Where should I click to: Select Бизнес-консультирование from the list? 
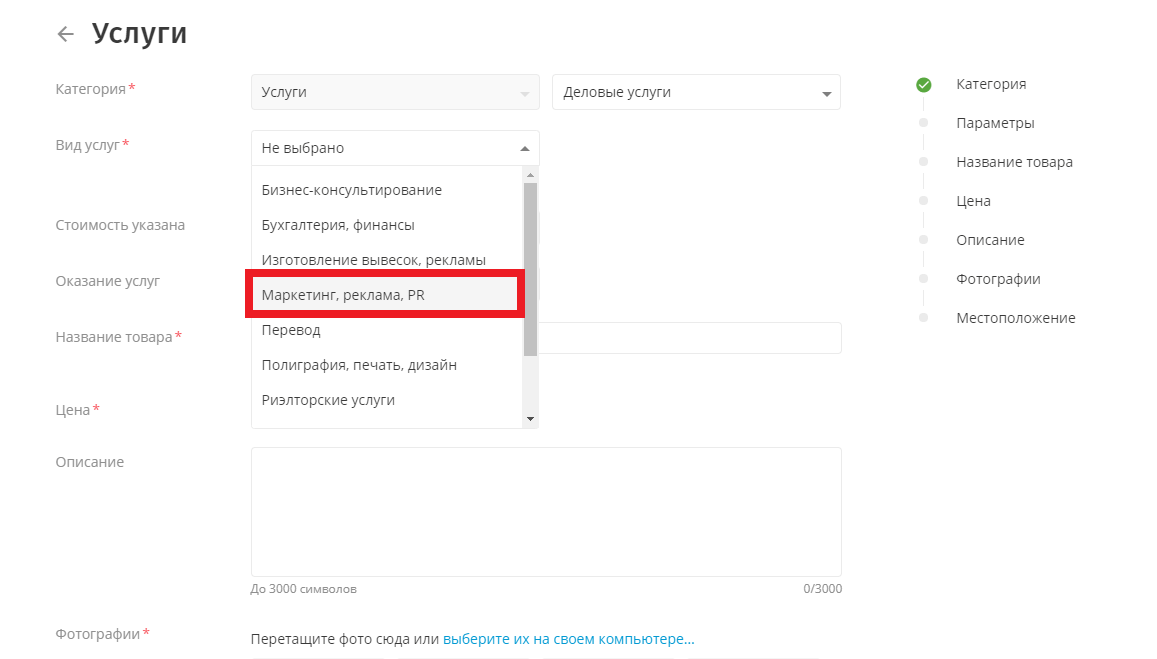[x=351, y=190]
